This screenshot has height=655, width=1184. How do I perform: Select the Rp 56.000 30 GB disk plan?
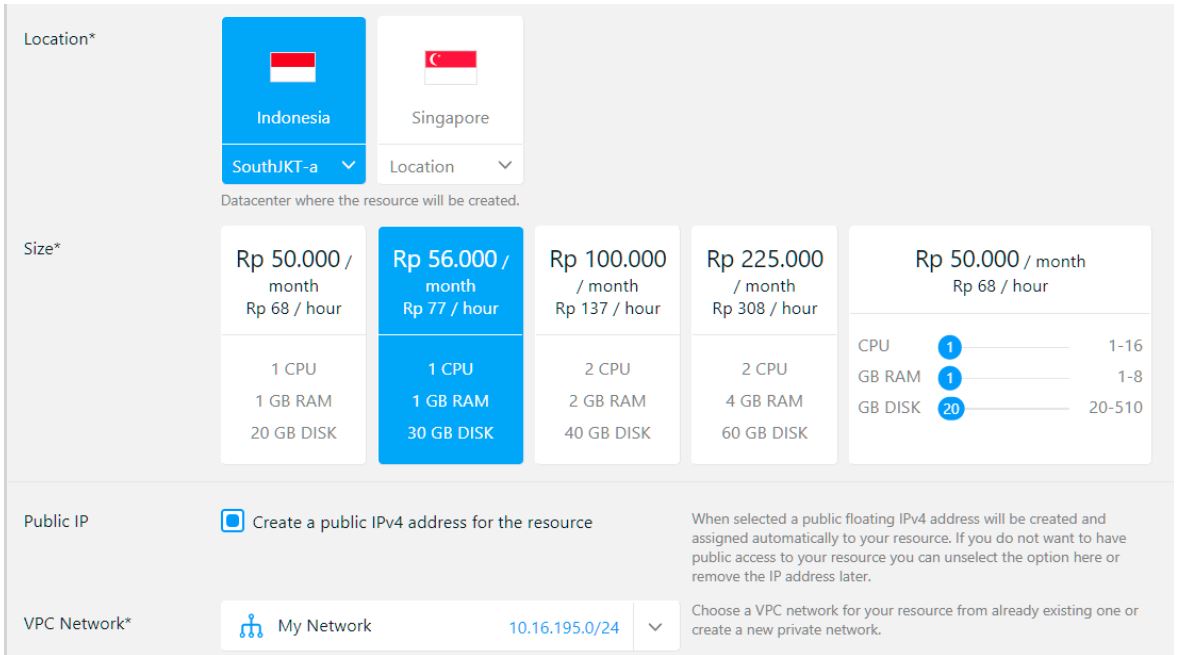click(450, 345)
